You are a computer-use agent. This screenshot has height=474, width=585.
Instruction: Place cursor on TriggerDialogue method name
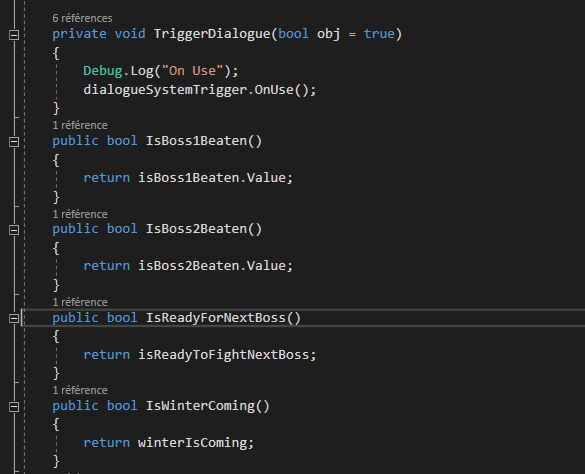click(212, 34)
